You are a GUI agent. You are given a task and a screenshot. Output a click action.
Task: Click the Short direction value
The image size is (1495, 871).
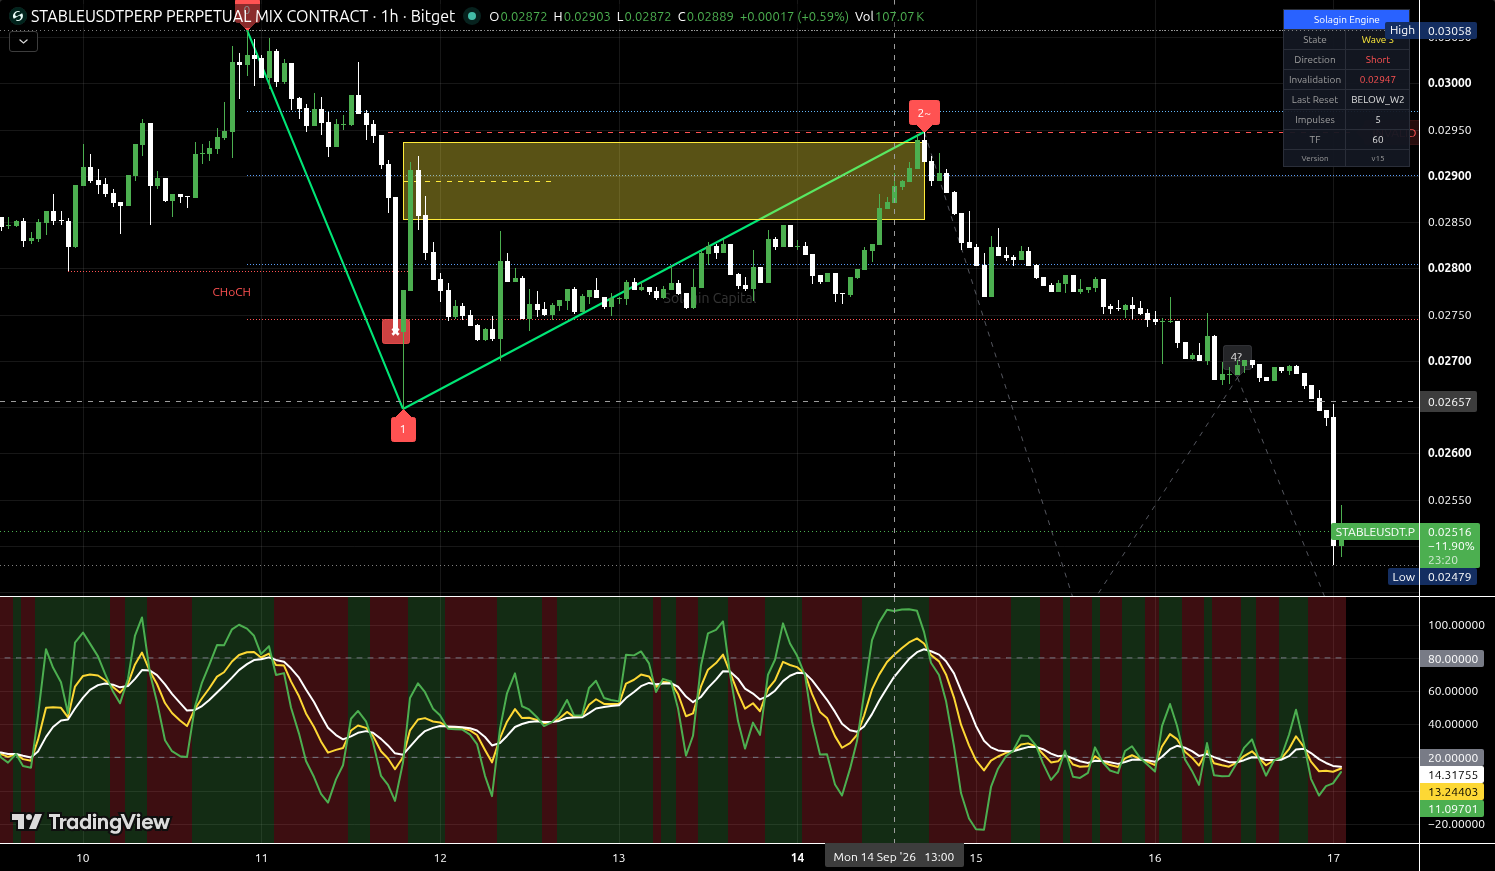tap(1377, 60)
